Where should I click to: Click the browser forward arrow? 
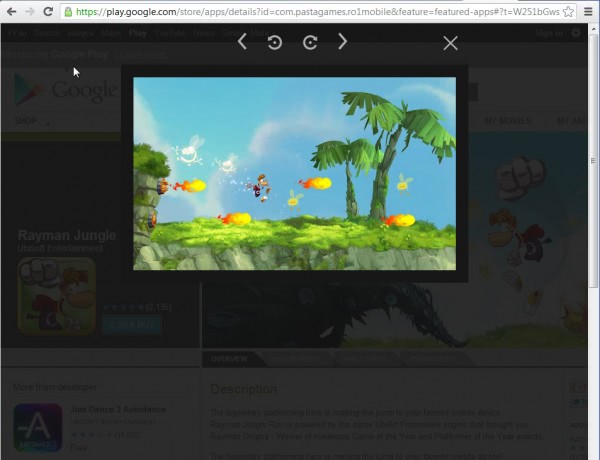coord(29,11)
